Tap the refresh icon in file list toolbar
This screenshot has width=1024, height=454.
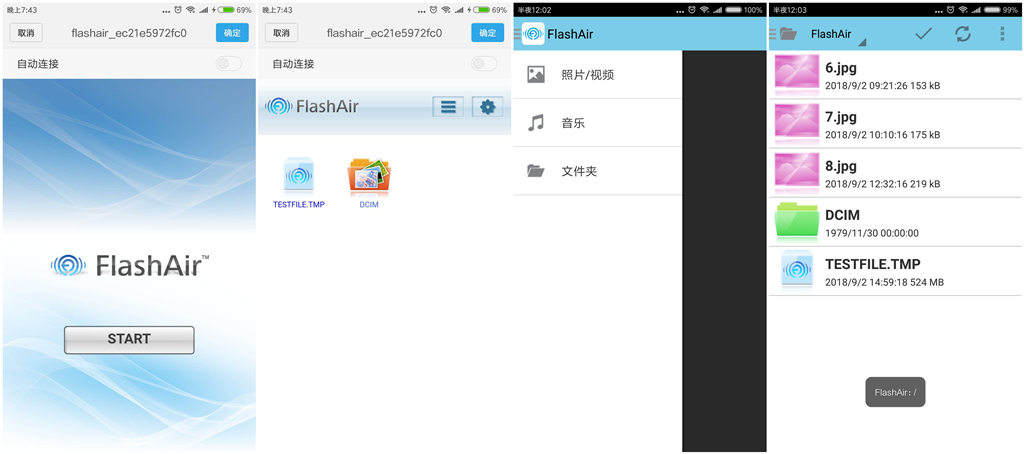point(963,34)
